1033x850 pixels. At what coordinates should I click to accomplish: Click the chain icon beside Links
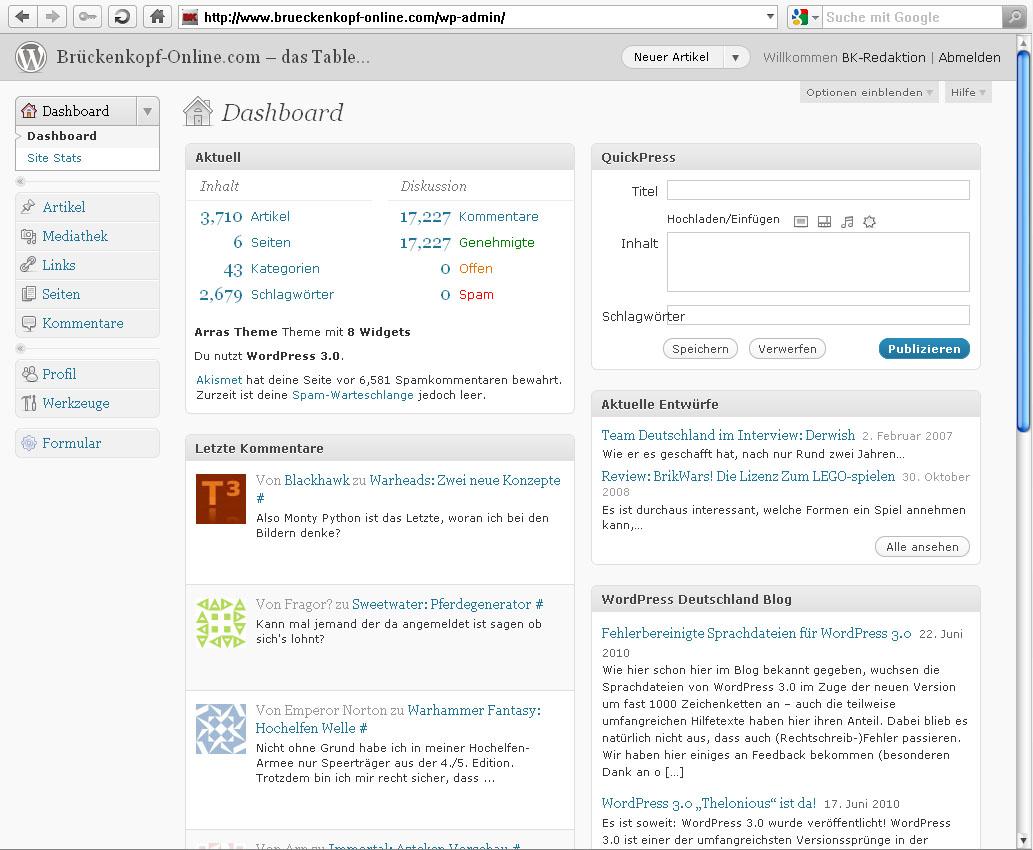[28, 265]
